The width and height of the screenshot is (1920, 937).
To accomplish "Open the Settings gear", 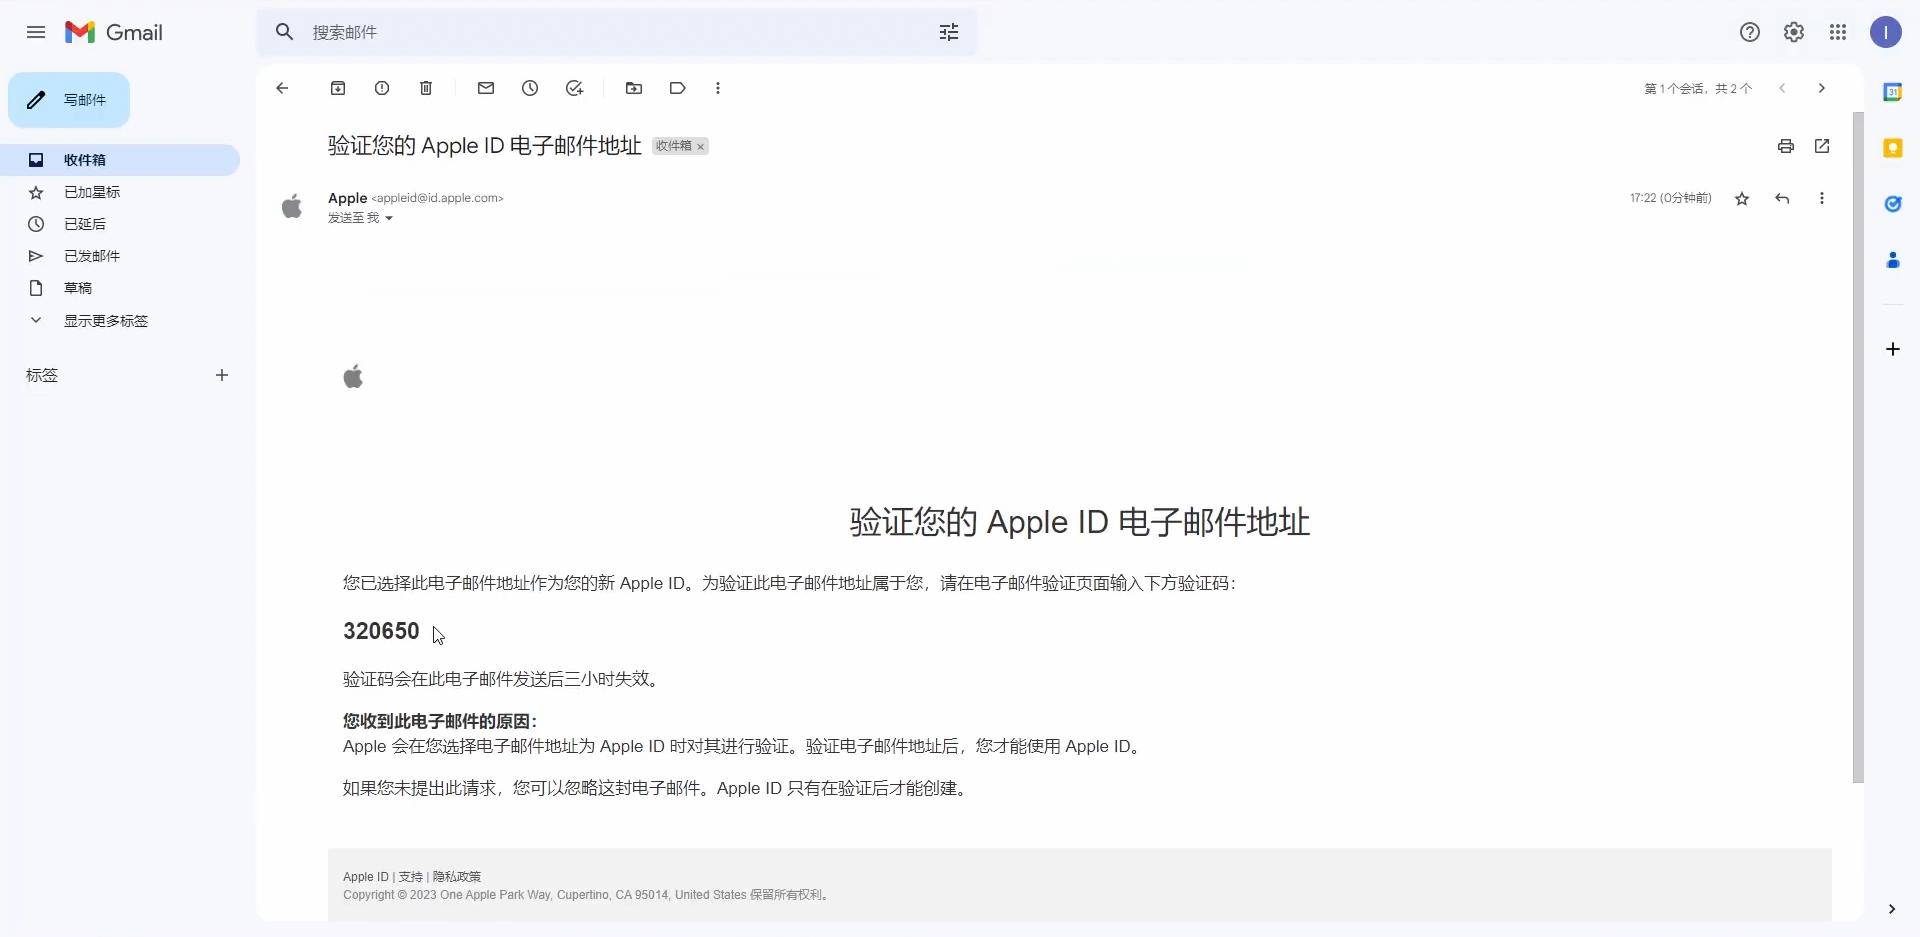I will (1793, 32).
